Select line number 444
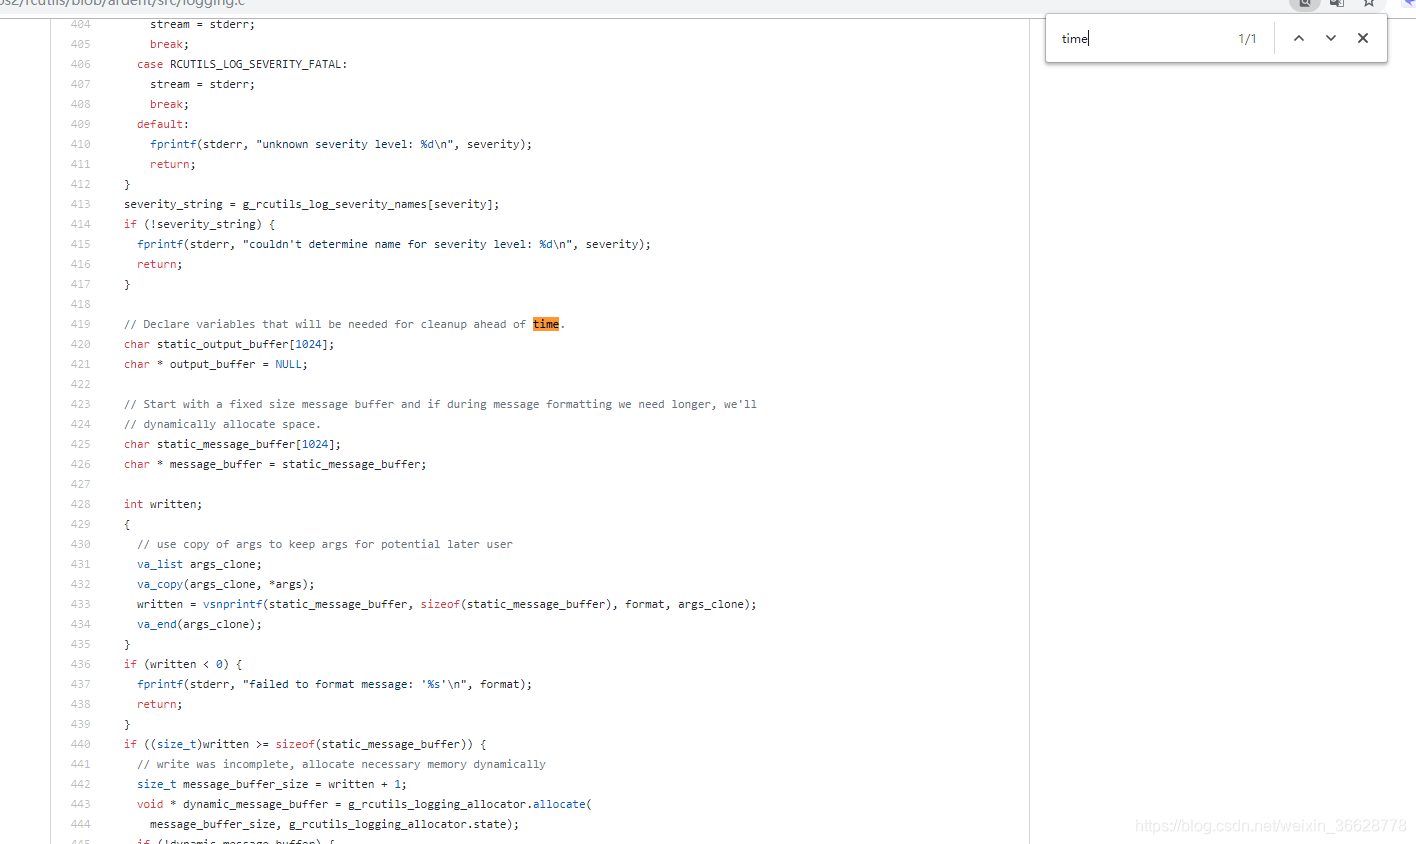The width and height of the screenshot is (1416, 844). coord(80,824)
